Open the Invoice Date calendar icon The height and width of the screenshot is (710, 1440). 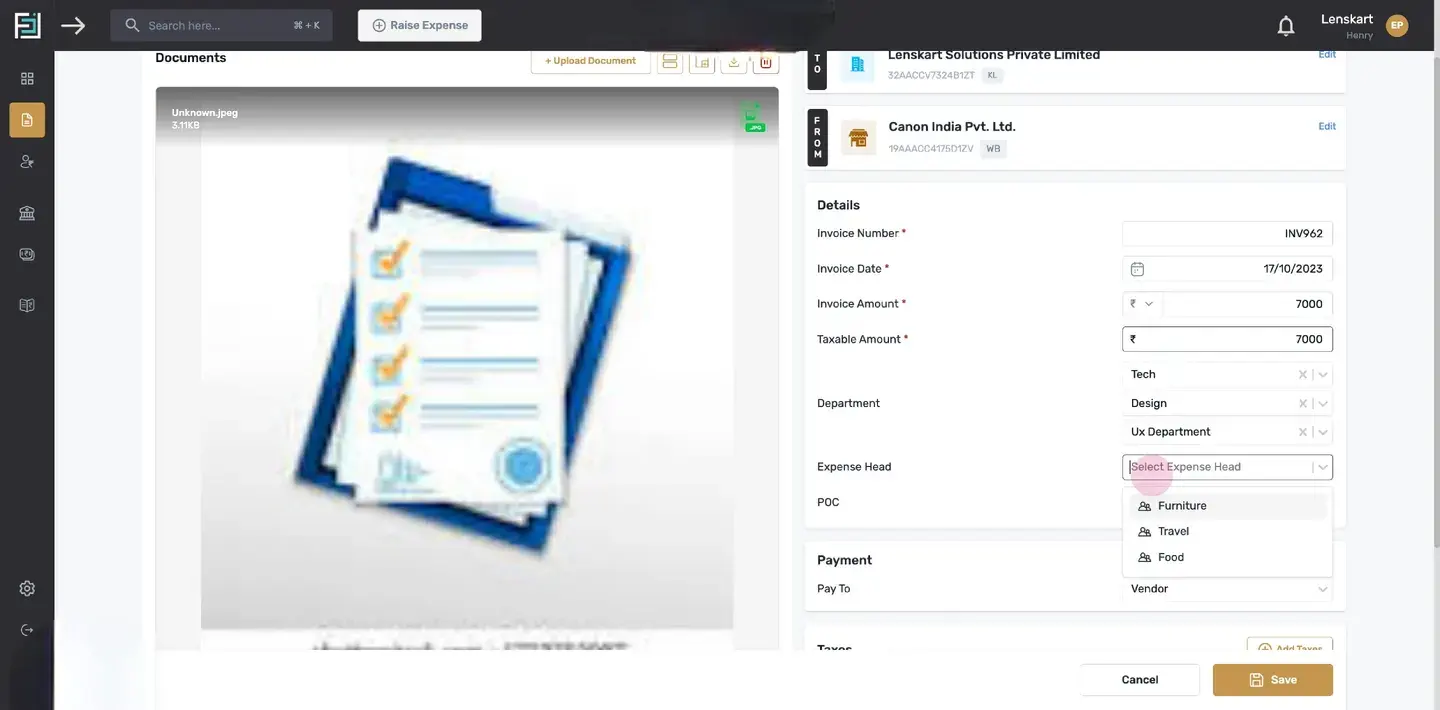click(1137, 269)
